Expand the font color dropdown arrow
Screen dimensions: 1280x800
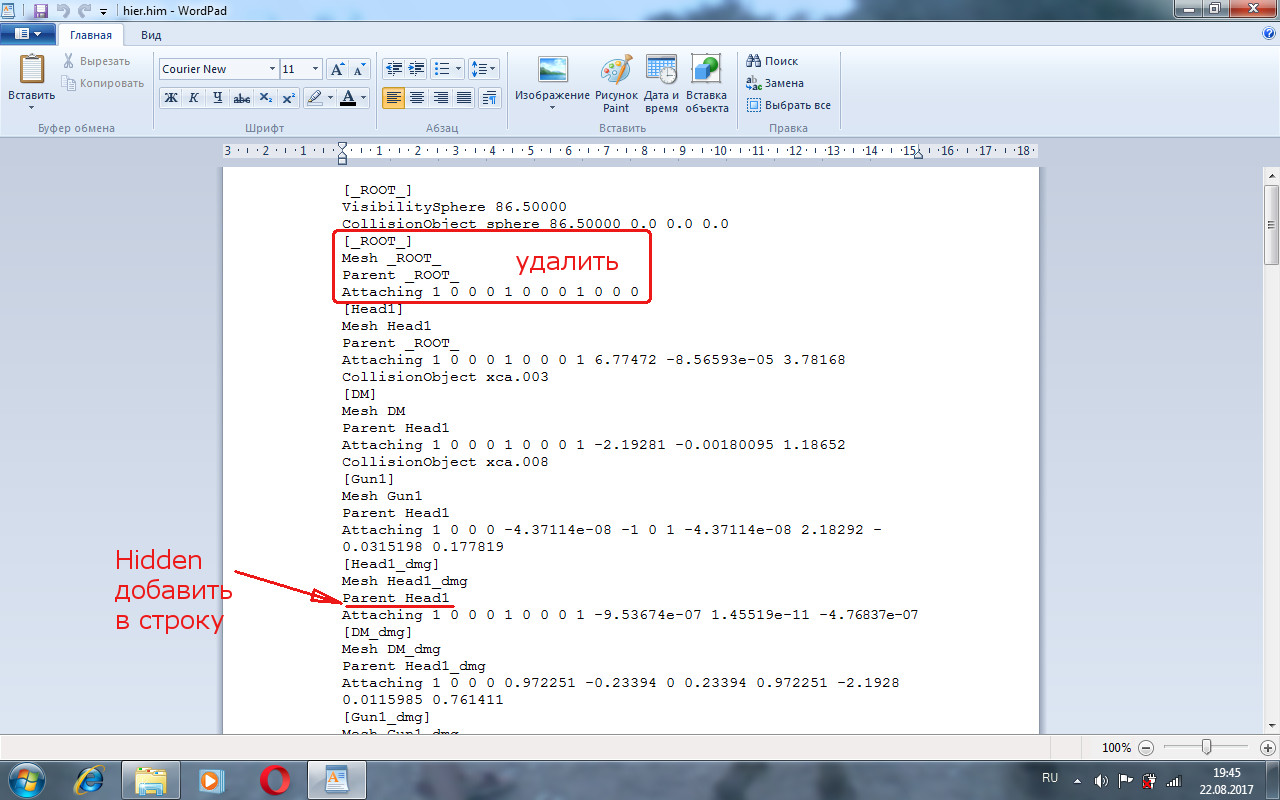[x=364, y=97]
